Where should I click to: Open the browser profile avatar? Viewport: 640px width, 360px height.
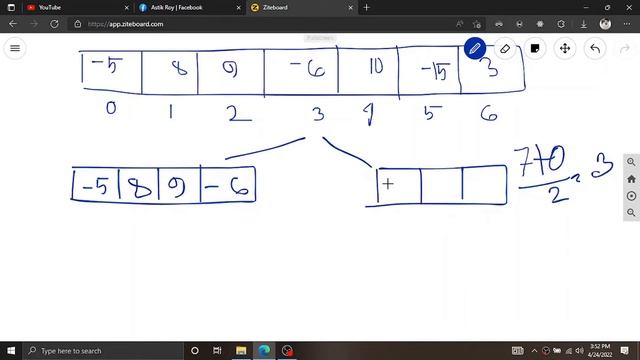605,24
